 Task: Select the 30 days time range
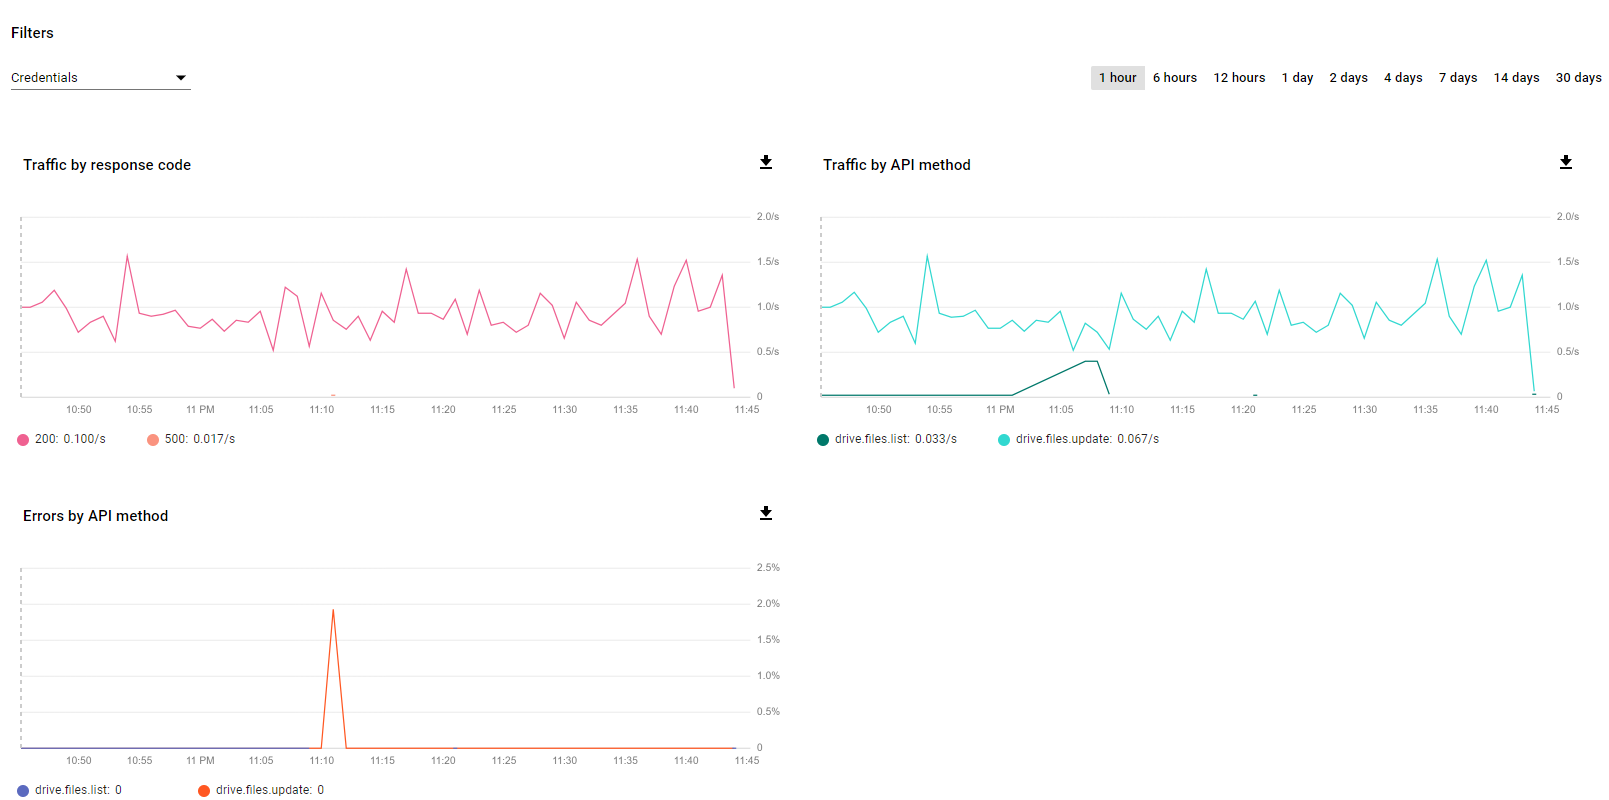(x=1578, y=78)
